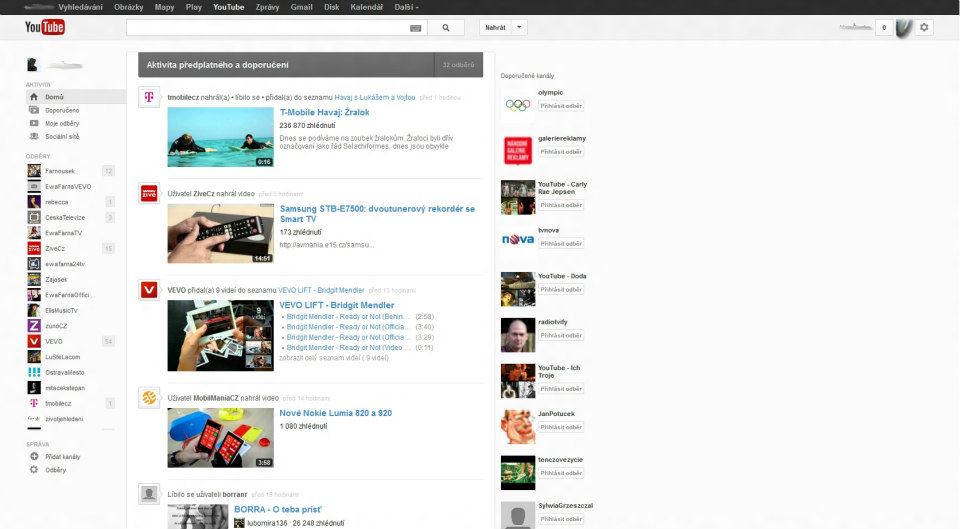The height and width of the screenshot is (529, 960).
Task: Open Zprávy in the top bar
Action: coord(267,7)
